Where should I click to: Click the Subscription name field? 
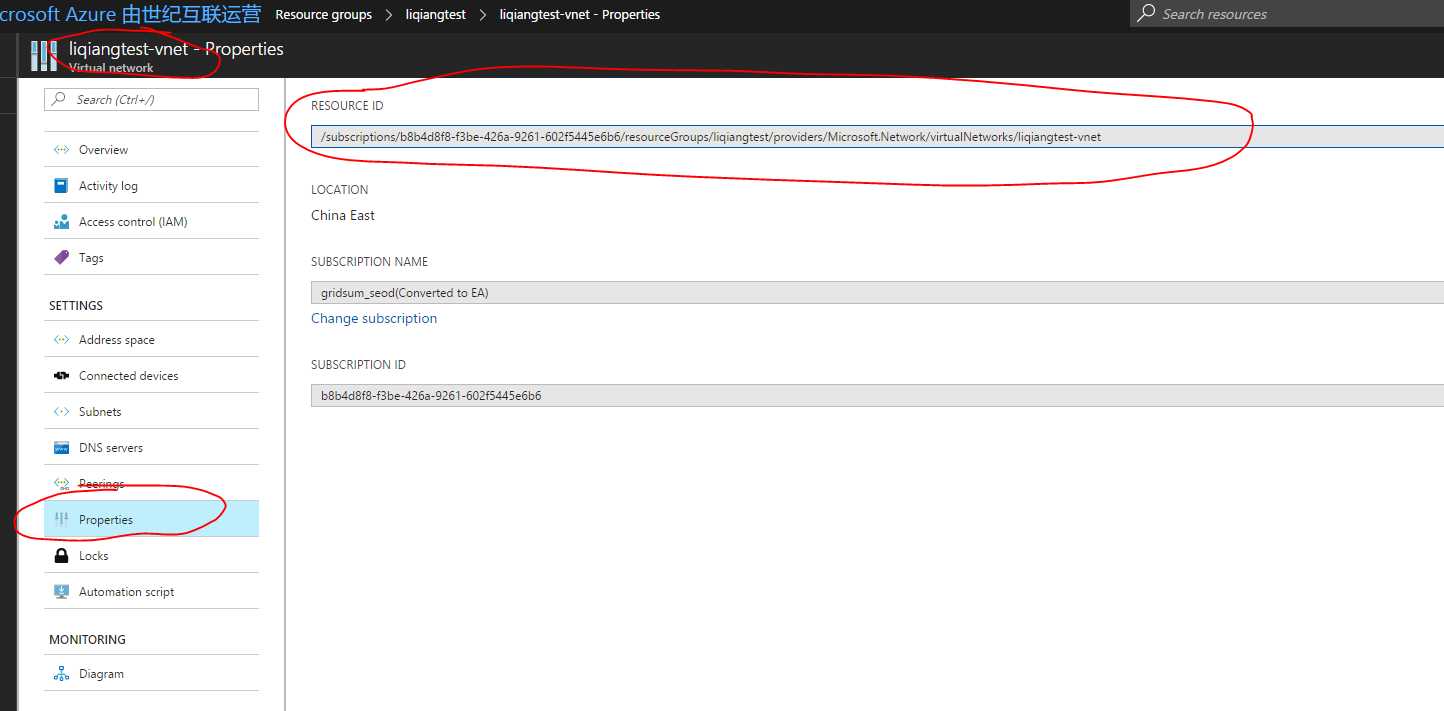pos(877,292)
